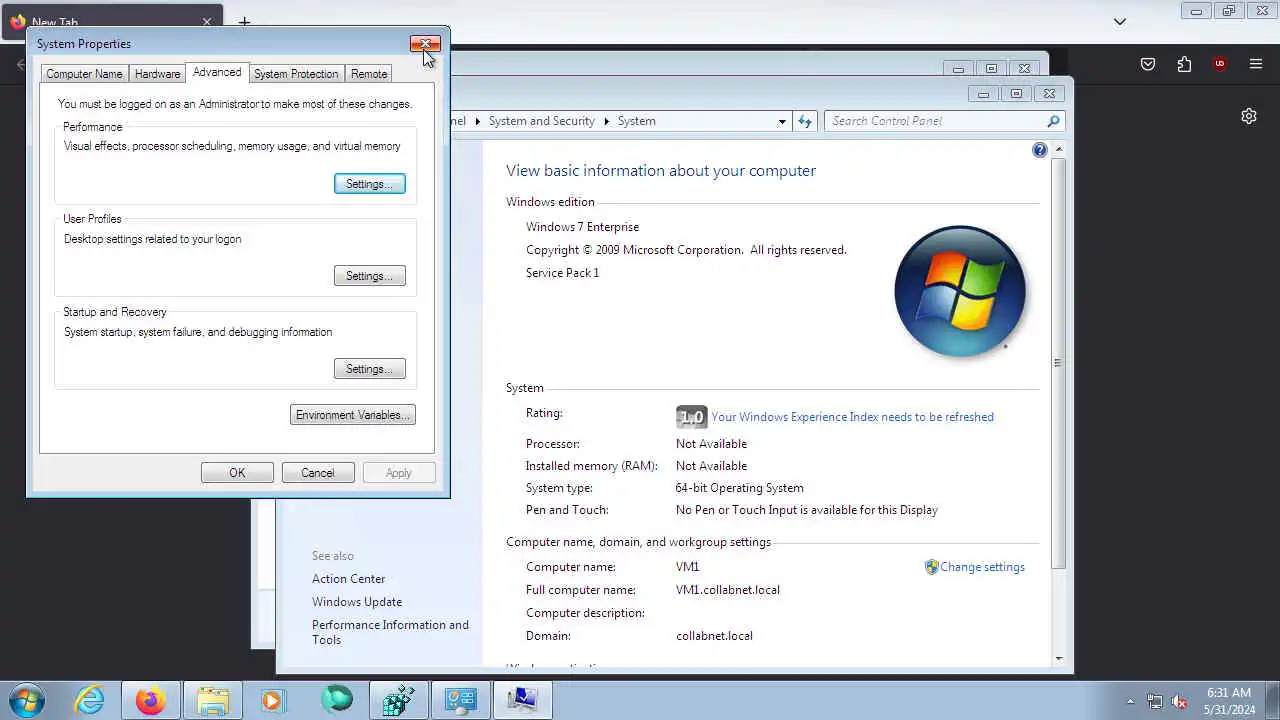The width and height of the screenshot is (1280, 720).
Task: Click the System window vertical scrollbar thumb
Action: tap(1059, 363)
